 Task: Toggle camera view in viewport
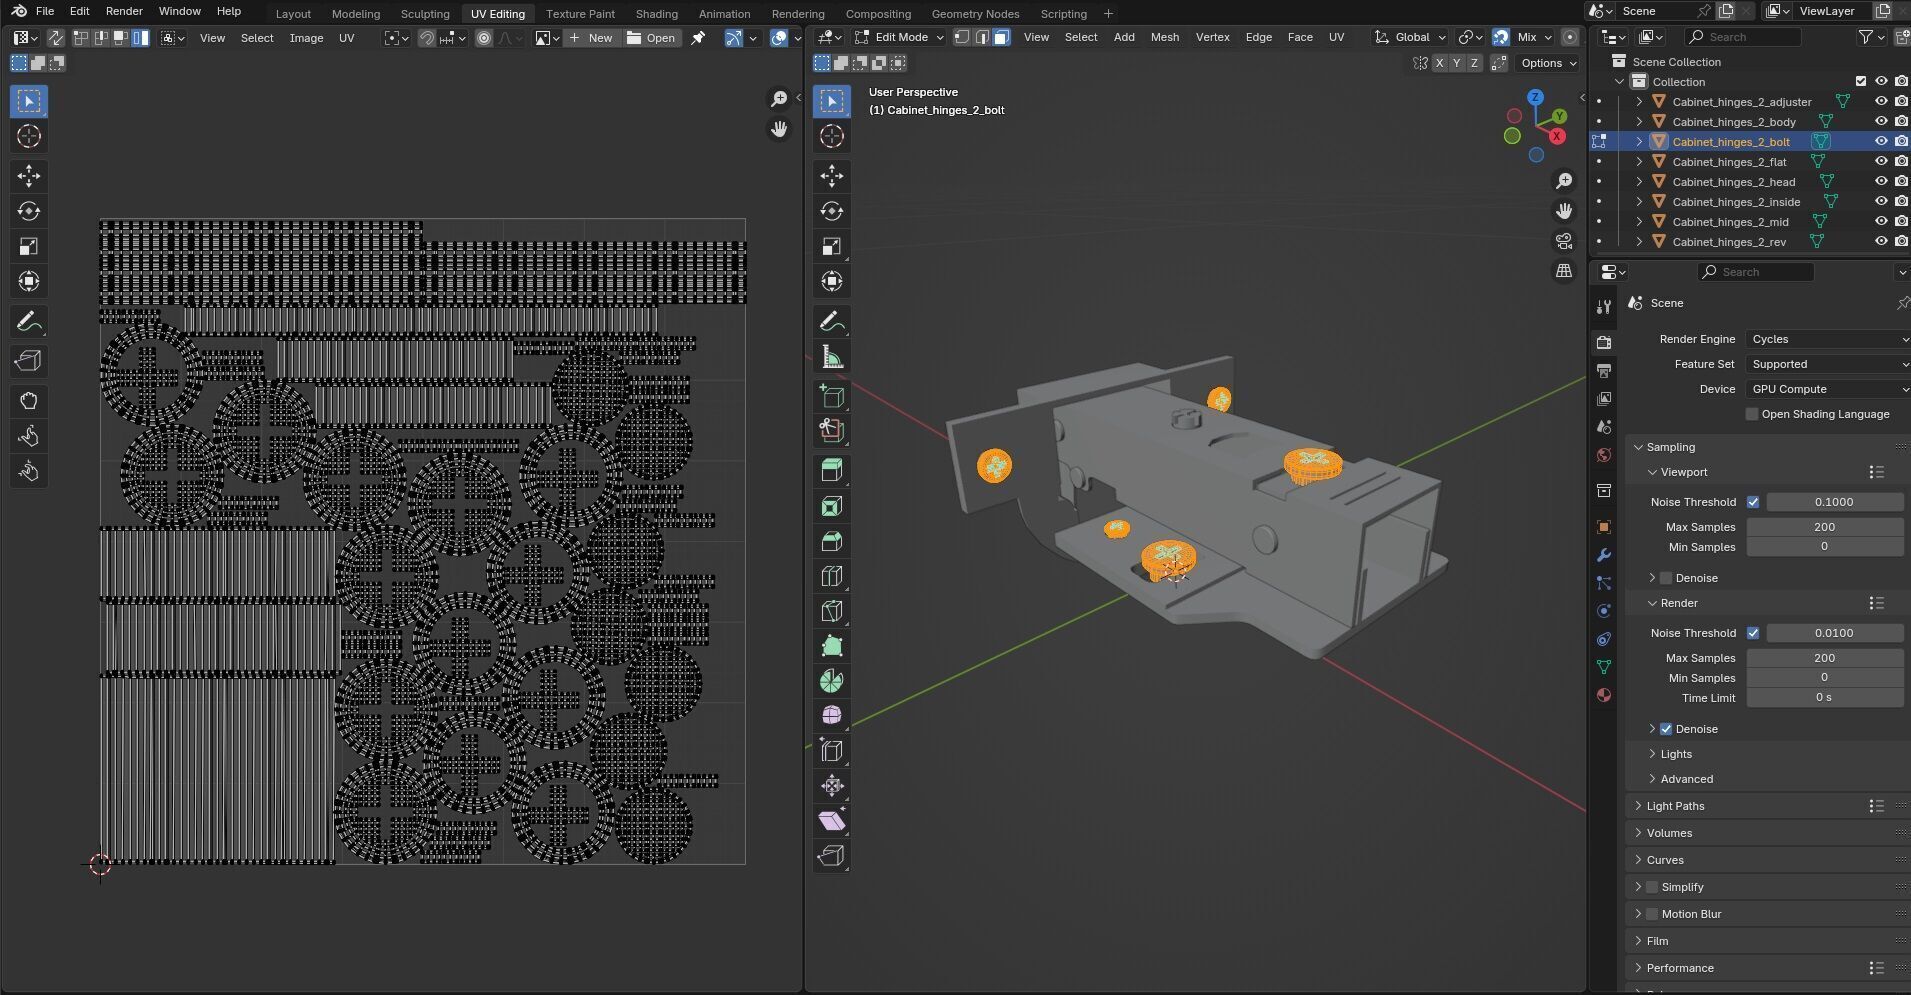[1563, 241]
